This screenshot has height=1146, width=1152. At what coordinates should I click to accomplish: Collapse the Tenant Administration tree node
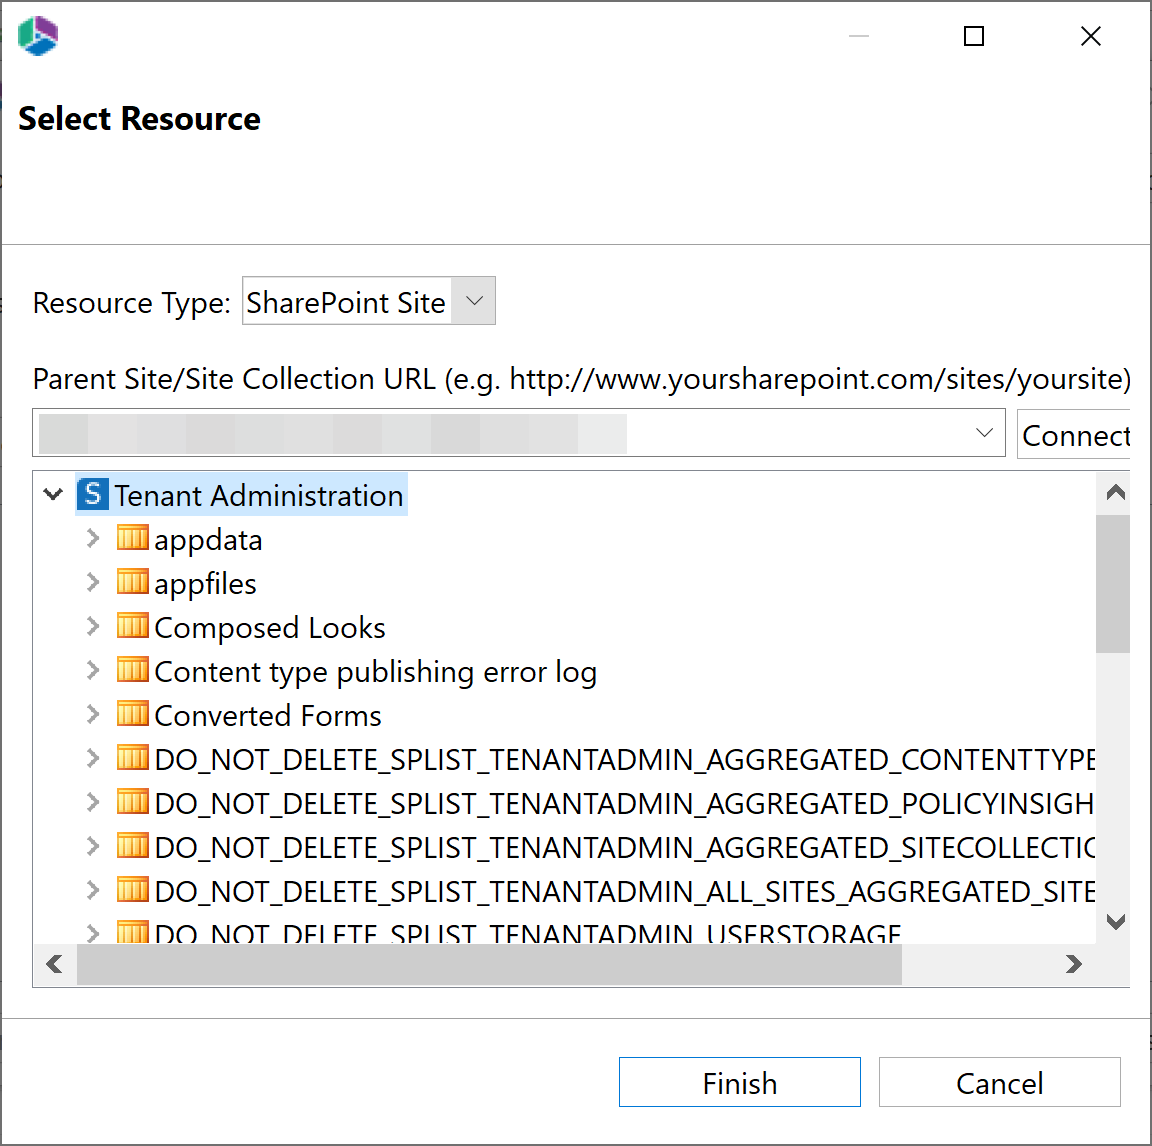(x=52, y=494)
